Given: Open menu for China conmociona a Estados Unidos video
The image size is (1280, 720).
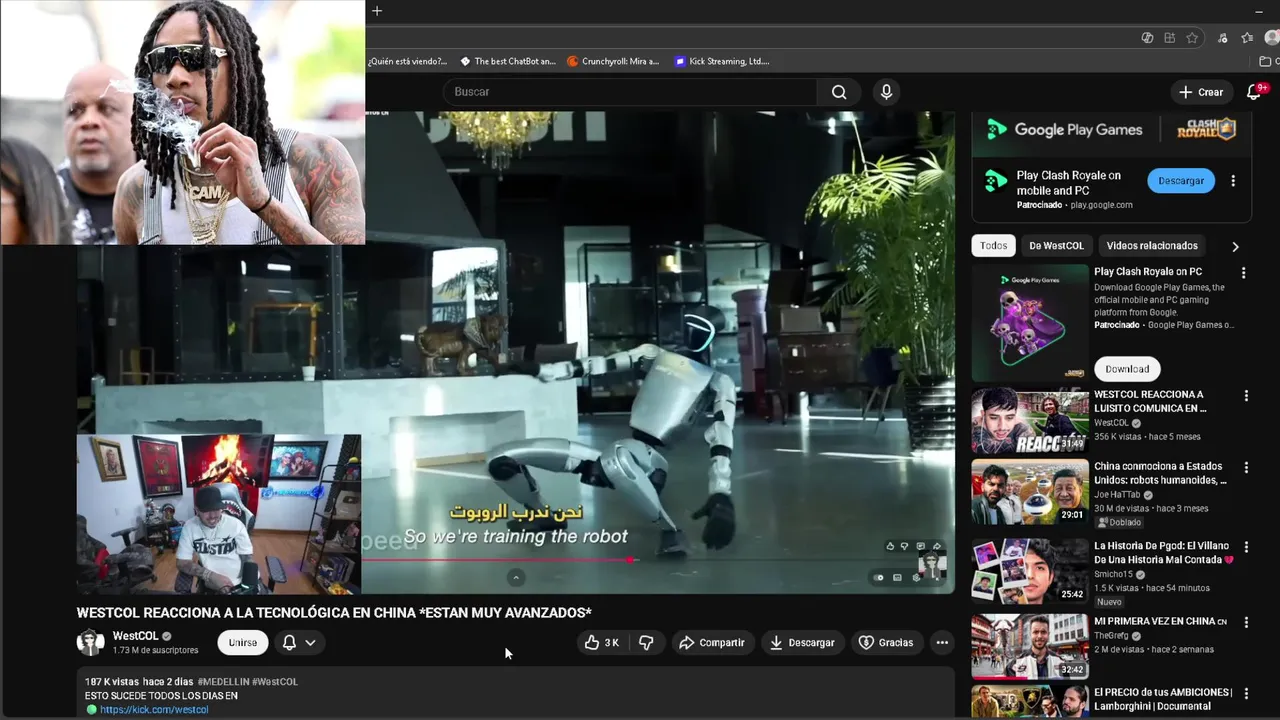Looking at the screenshot, I should click(x=1246, y=468).
